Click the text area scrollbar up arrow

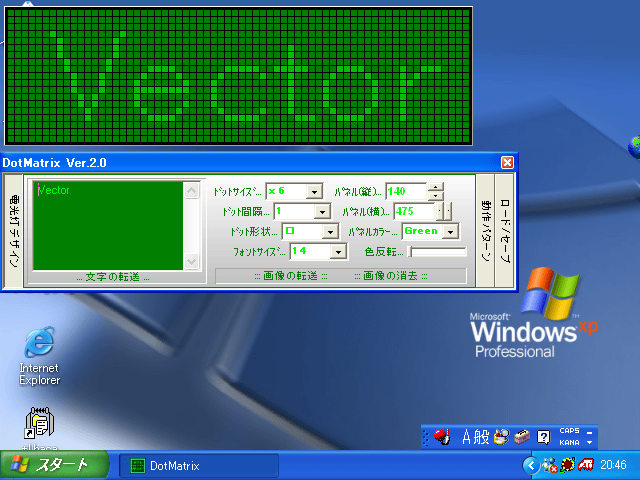[192, 190]
